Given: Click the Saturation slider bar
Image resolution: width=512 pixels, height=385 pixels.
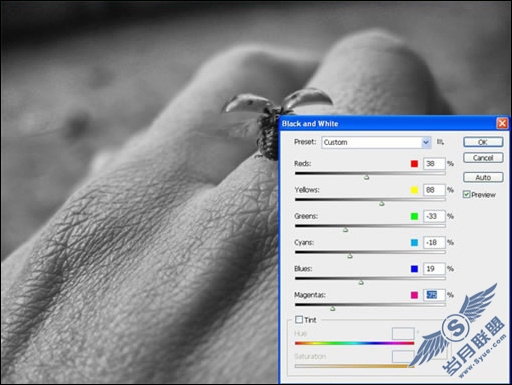Looking at the screenshot, I should click(x=354, y=366).
